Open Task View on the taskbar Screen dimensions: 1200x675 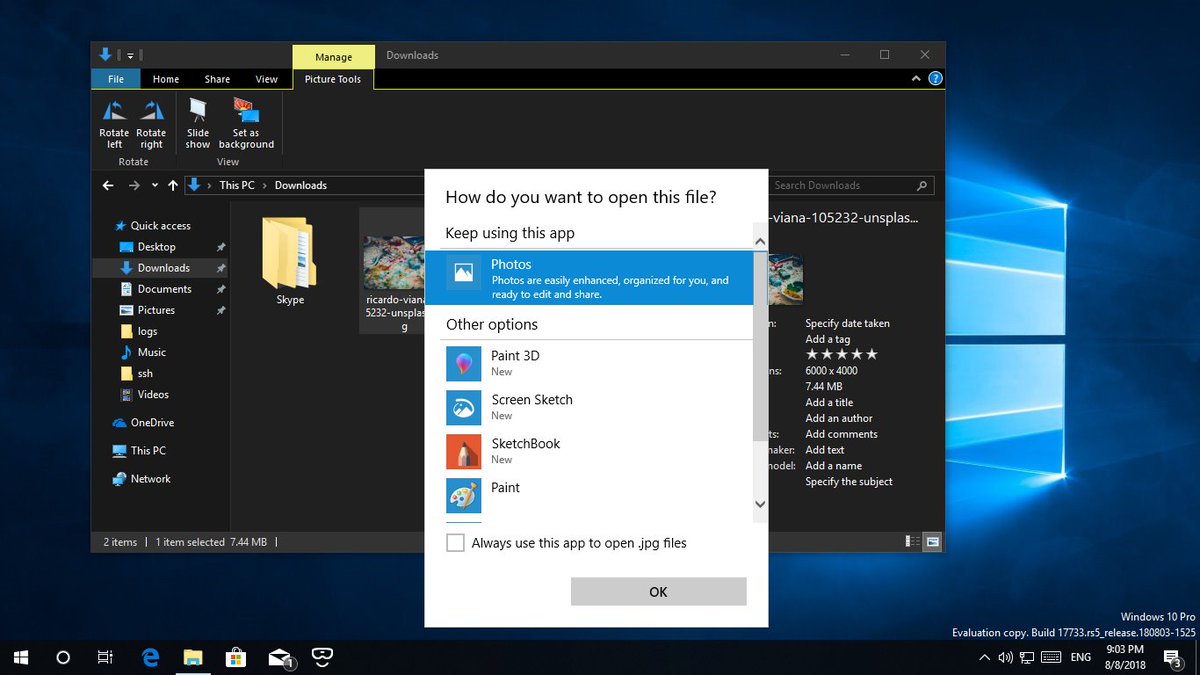105,657
